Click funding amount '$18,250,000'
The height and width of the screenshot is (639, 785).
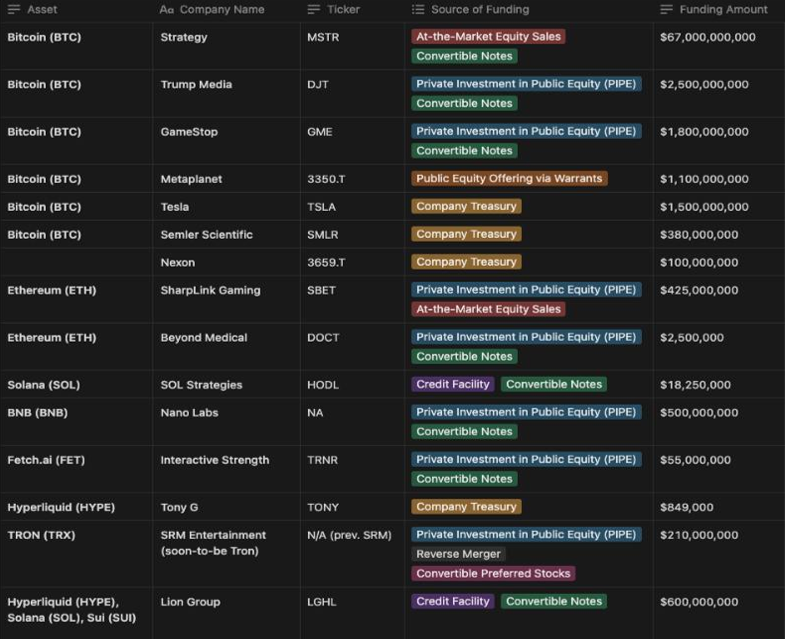[x=695, y=385]
